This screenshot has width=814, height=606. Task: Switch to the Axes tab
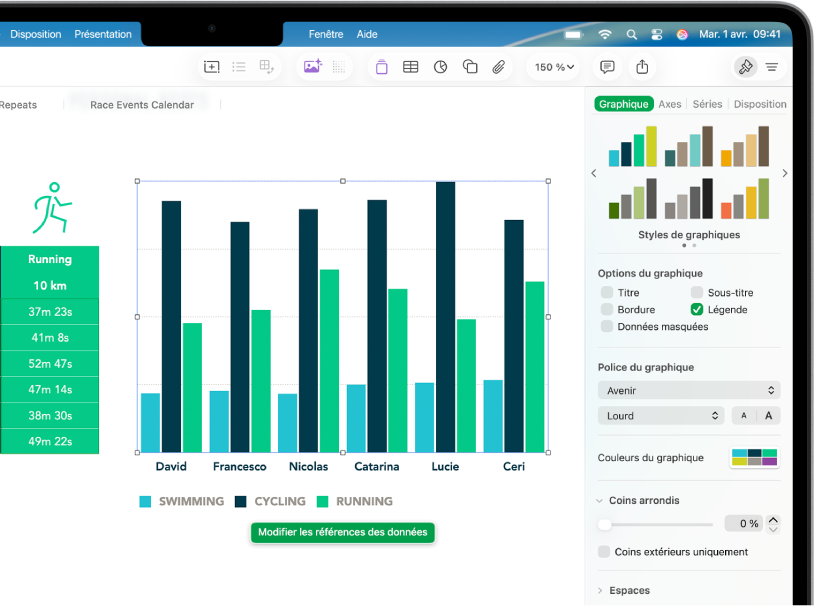669,104
